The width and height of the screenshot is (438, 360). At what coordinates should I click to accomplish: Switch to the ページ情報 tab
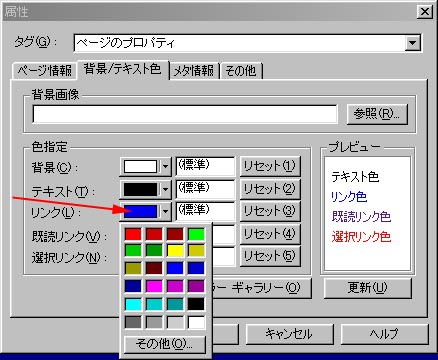coord(45,71)
